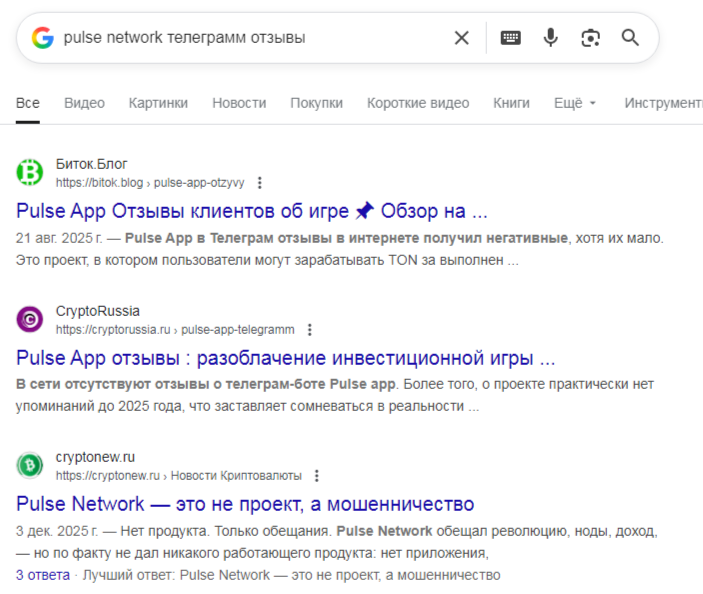Open Pulse App Отзывы клиентов result link

click(x=252, y=211)
